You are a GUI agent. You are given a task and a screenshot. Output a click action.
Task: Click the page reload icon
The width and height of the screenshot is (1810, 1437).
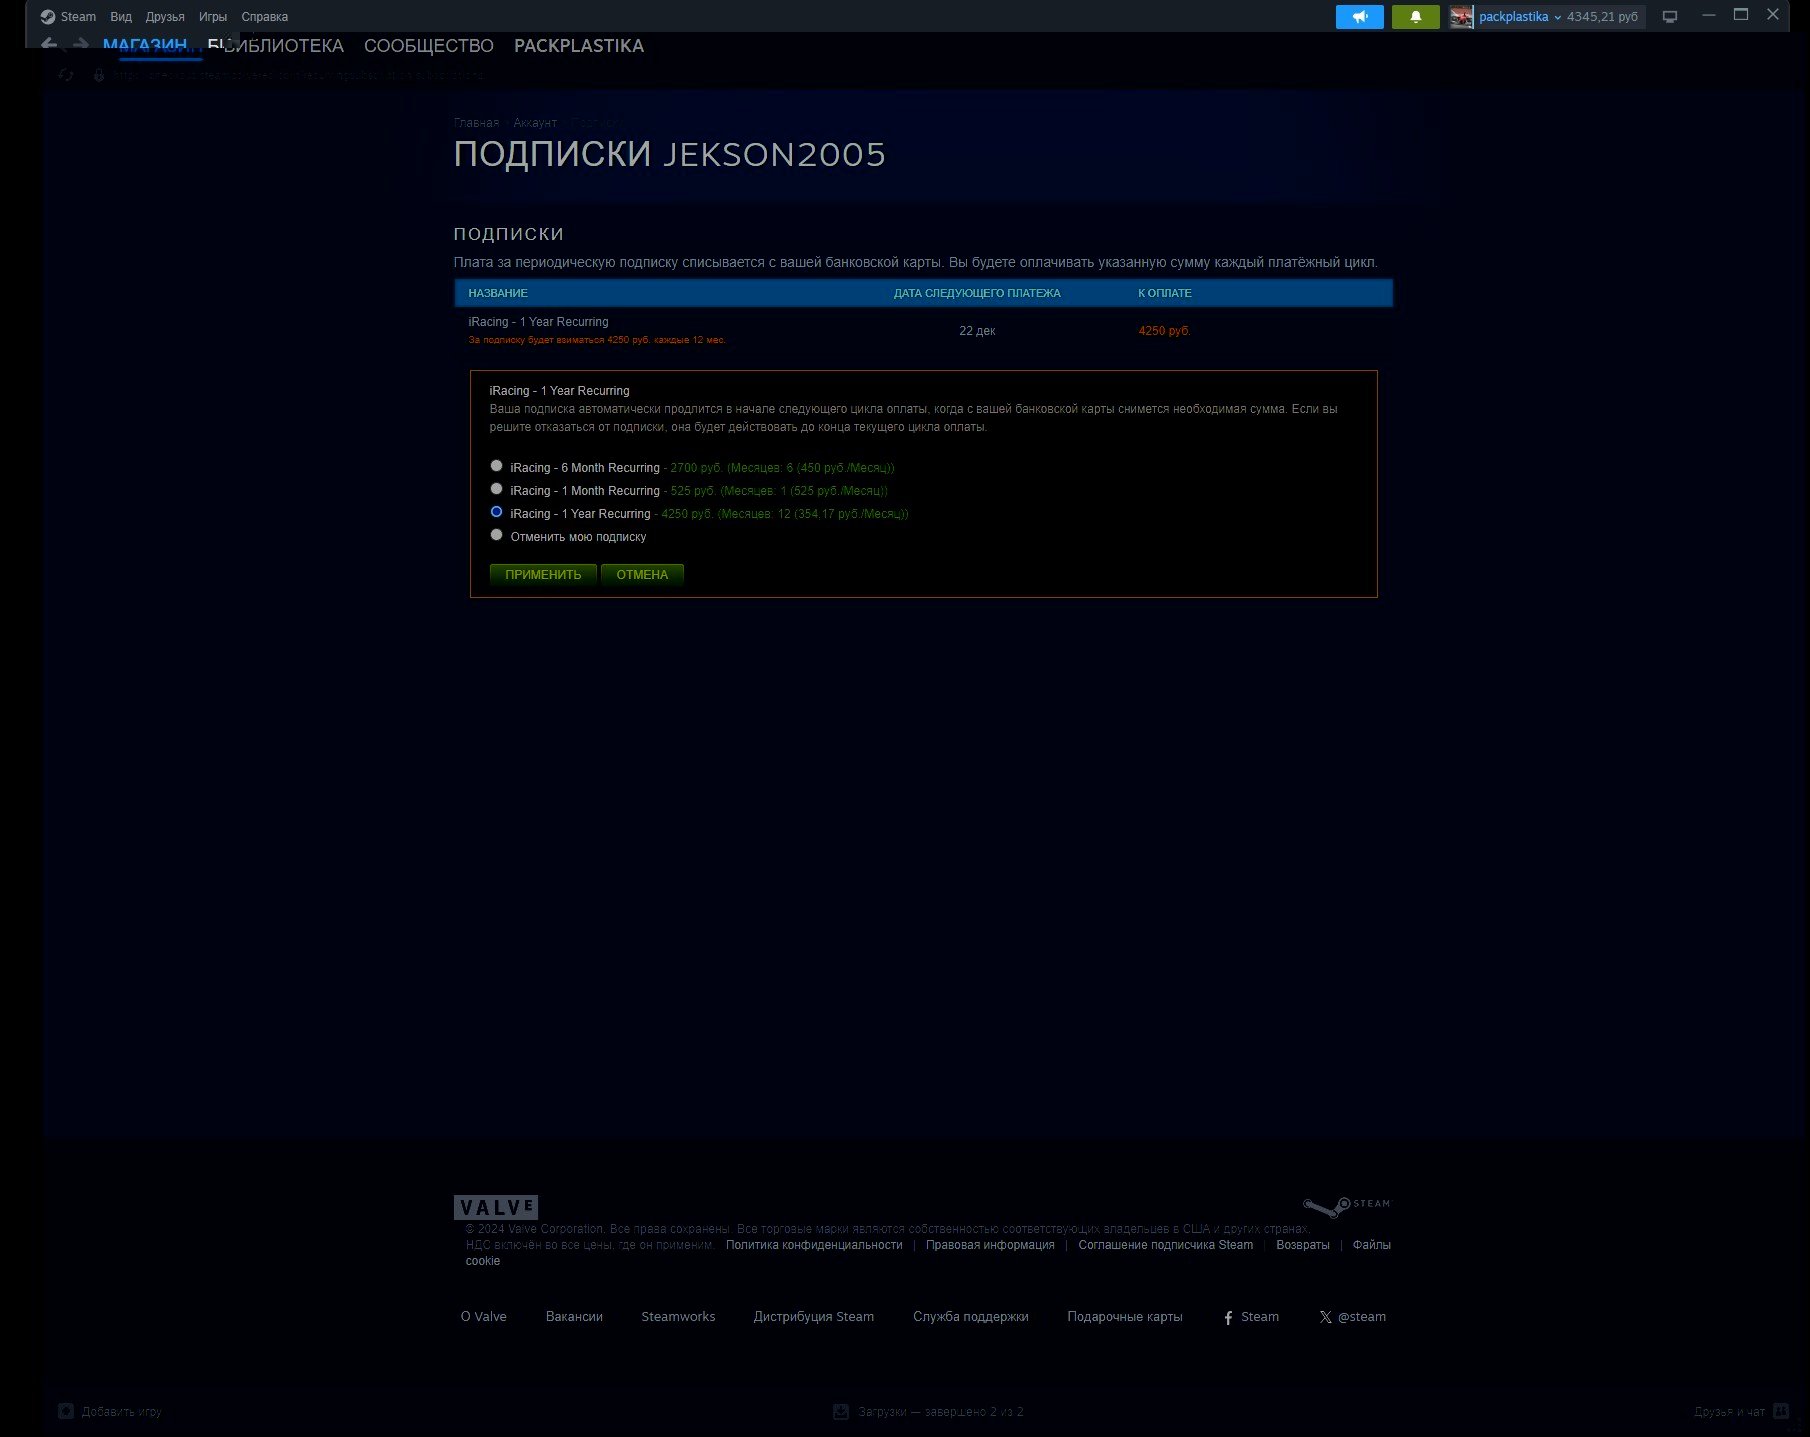(66, 75)
